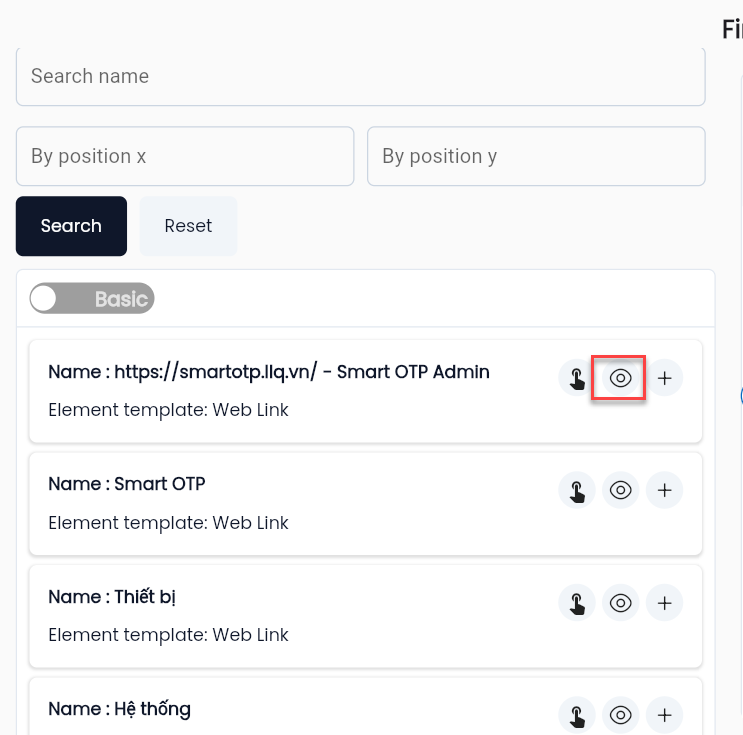Click pointer icon for Smart OTP row
743x735 pixels.
(577, 490)
